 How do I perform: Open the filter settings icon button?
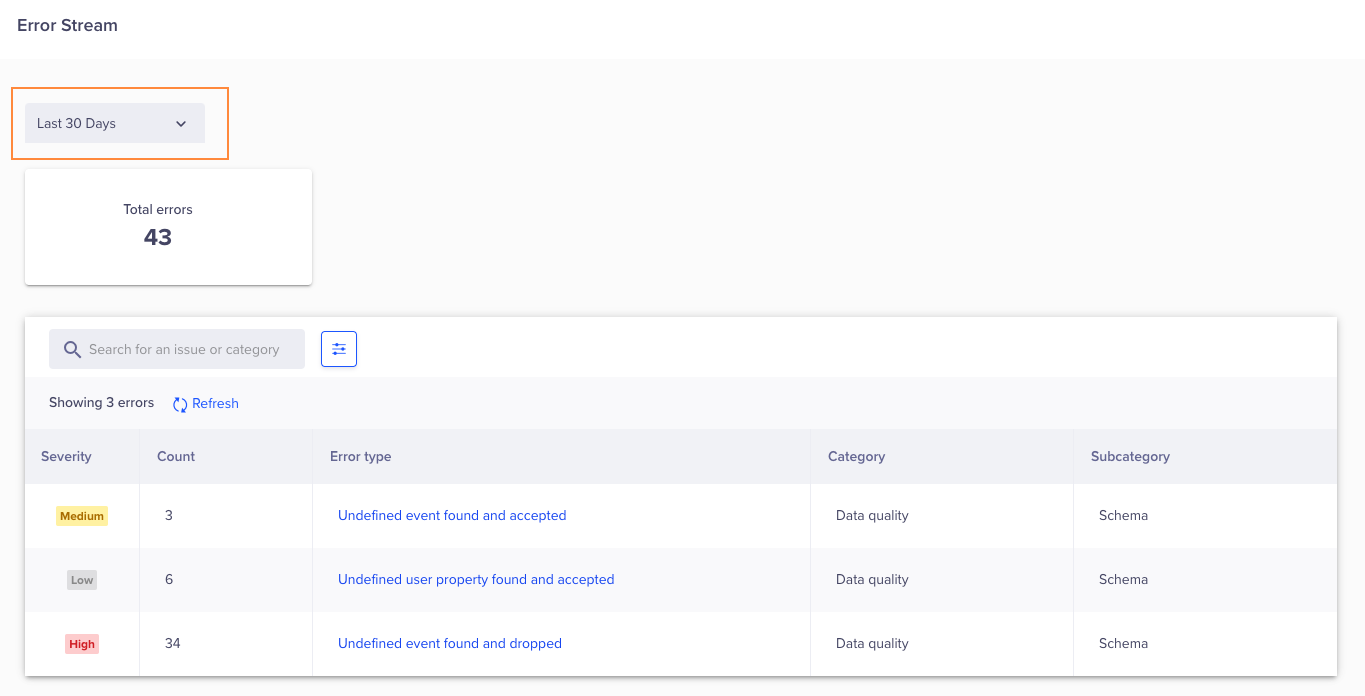339,349
